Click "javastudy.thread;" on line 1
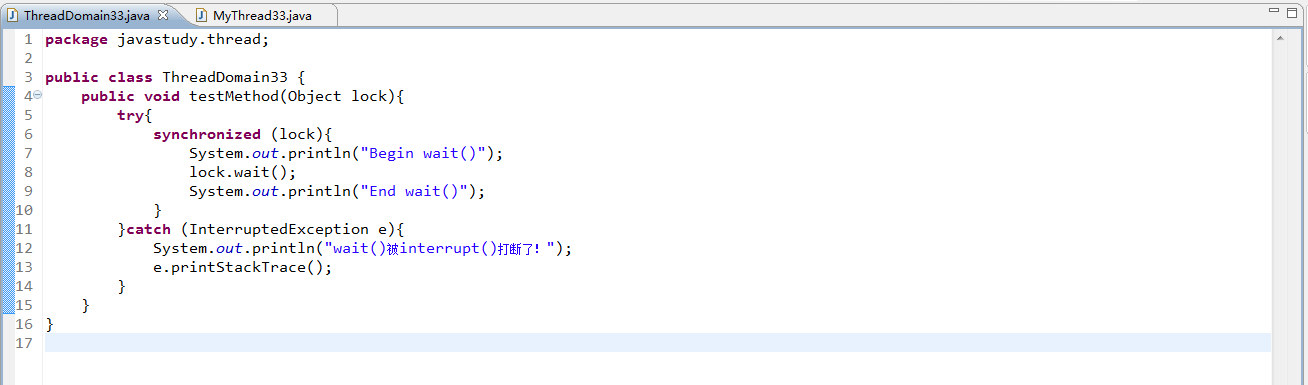 pyautogui.click(x=193, y=39)
